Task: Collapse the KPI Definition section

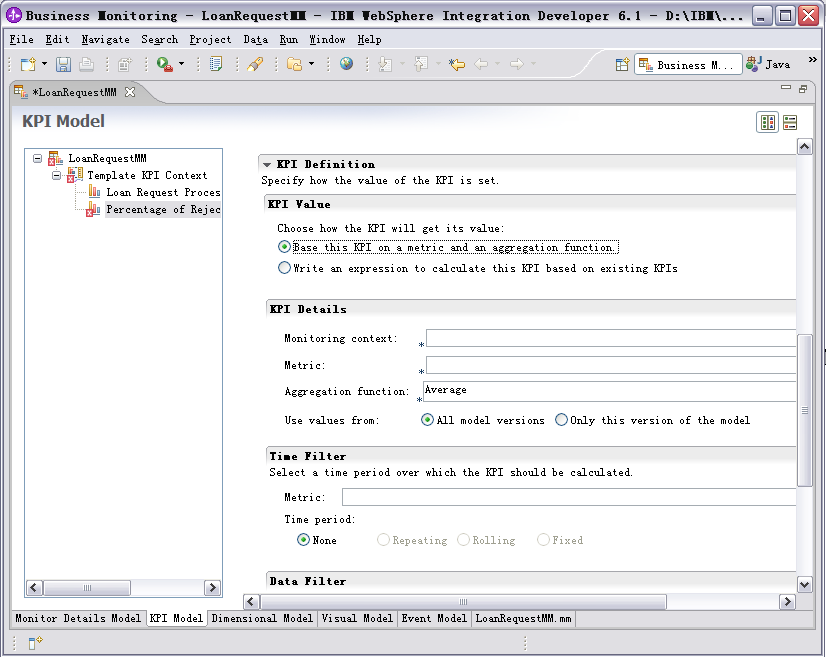Action: [x=267, y=165]
